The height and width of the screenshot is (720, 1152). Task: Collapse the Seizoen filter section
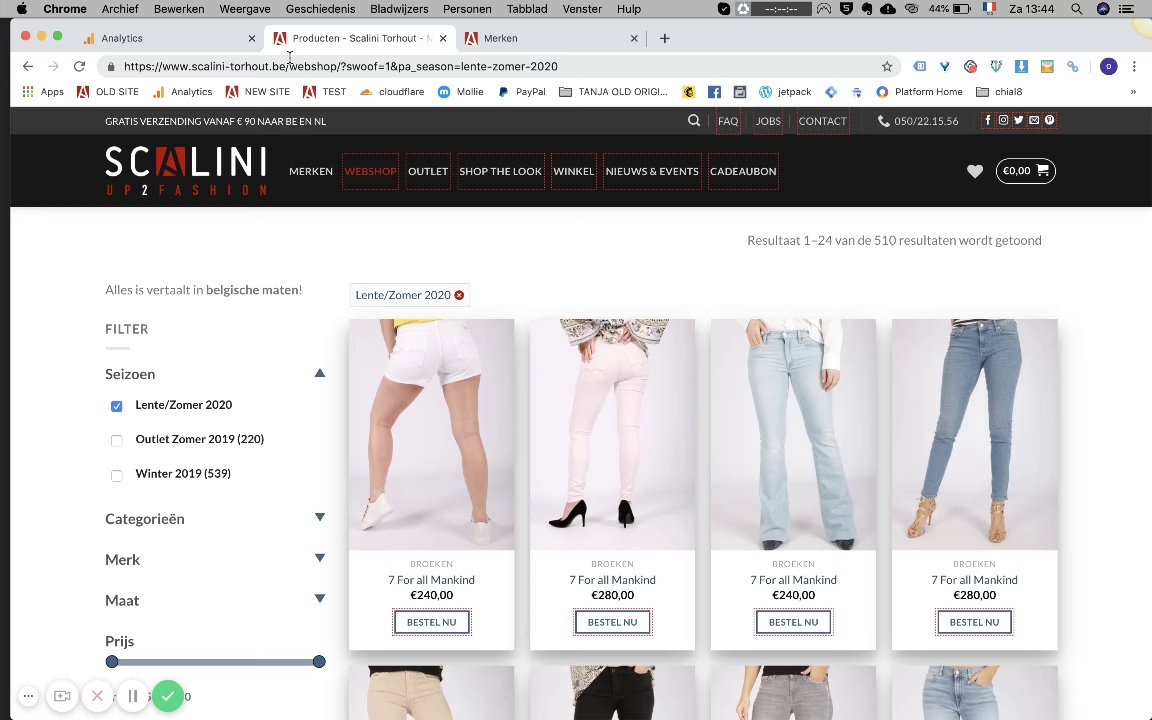[320, 373]
